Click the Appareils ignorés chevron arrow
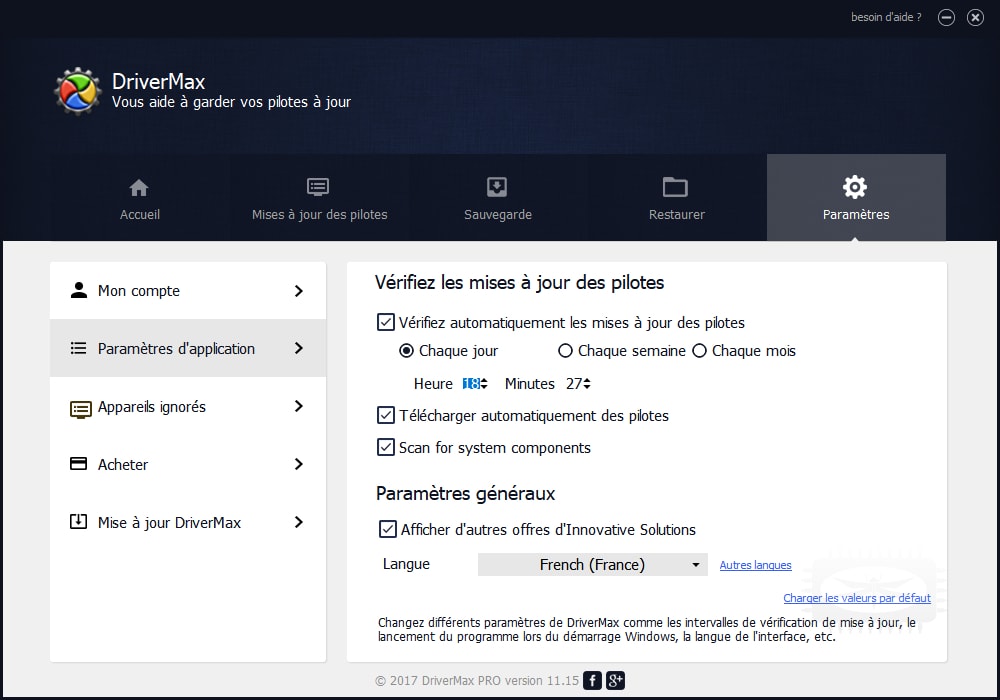1000x700 pixels. [298, 406]
